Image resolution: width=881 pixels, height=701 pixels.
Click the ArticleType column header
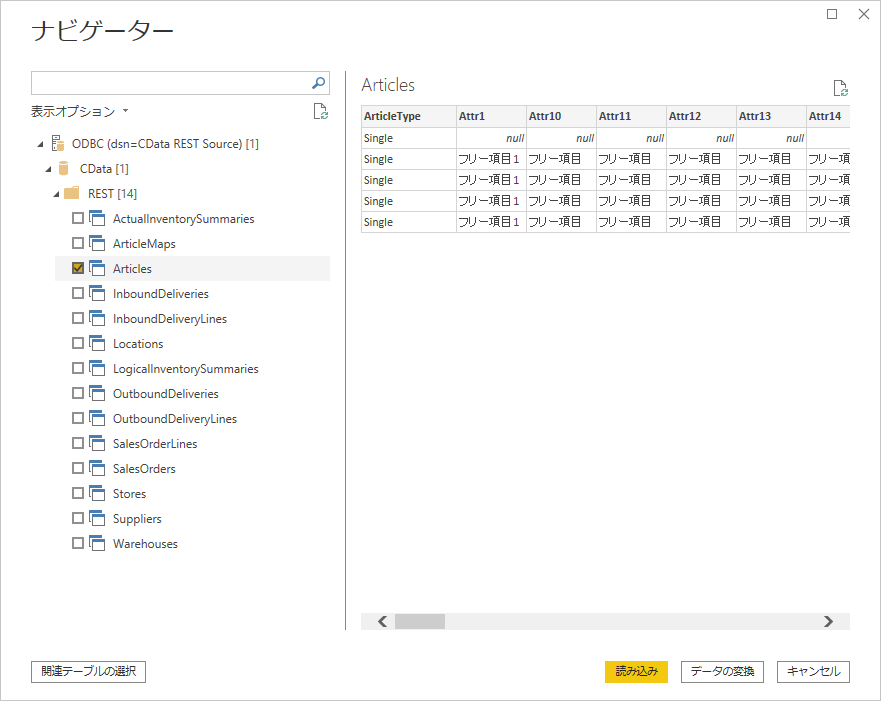(408, 116)
